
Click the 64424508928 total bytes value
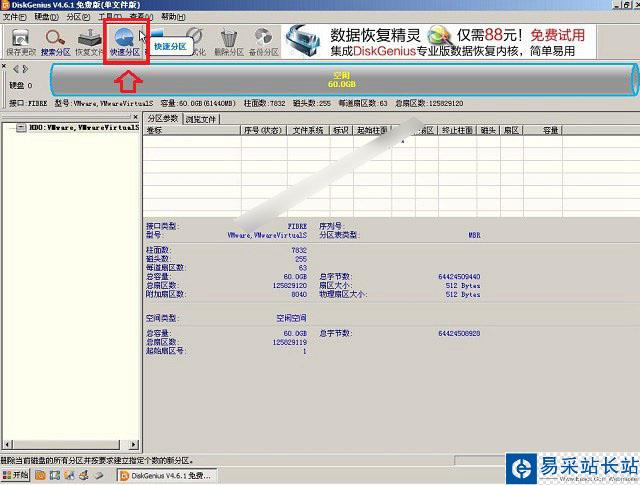click(459, 334)
